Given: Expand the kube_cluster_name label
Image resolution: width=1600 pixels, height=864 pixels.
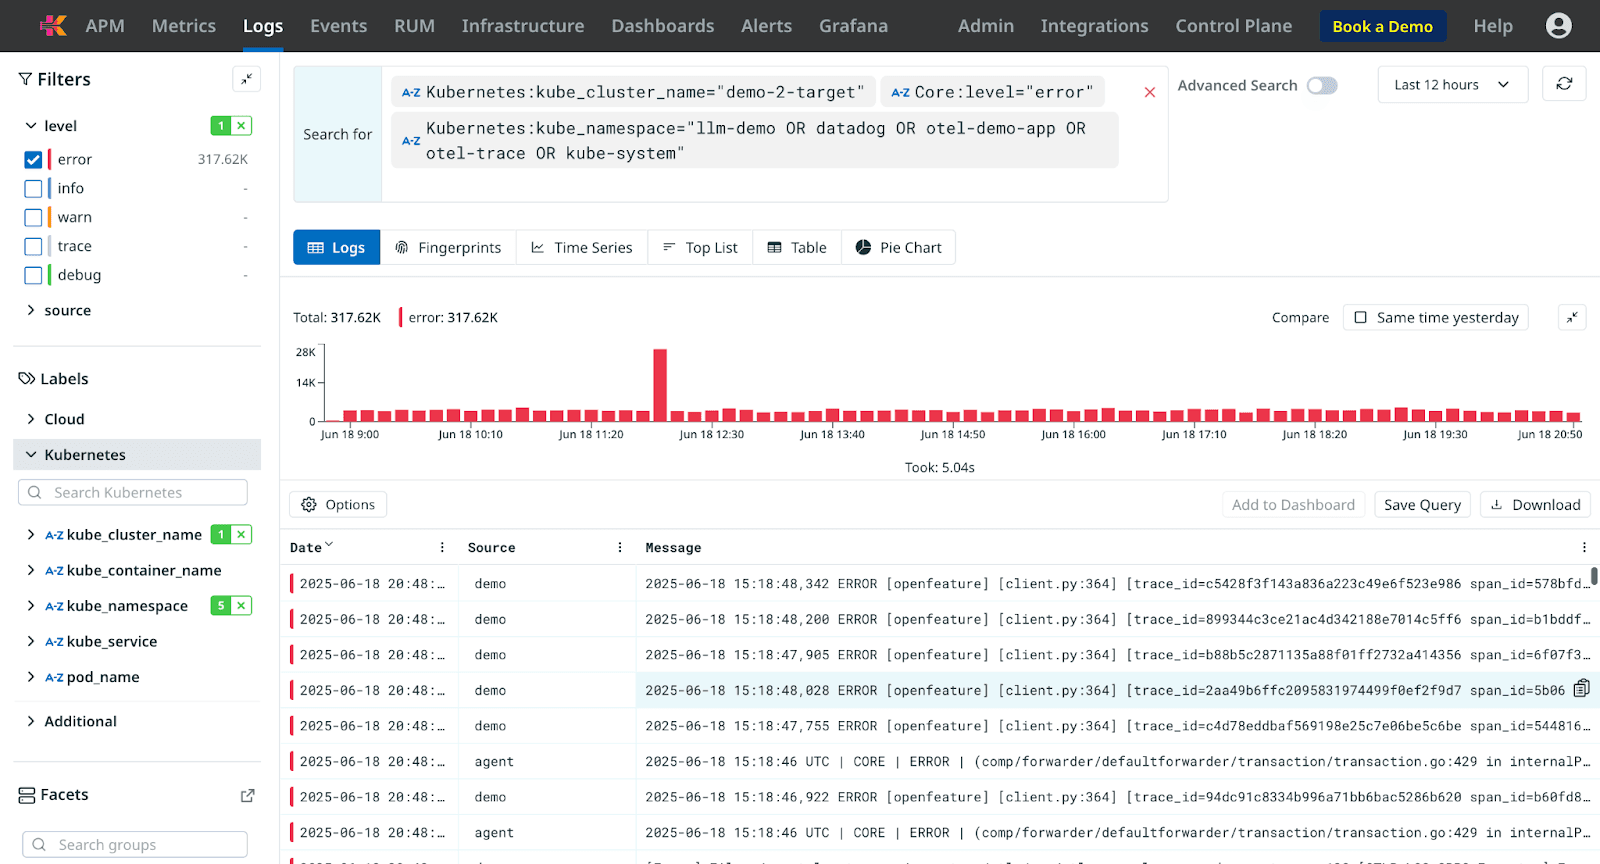Looking at the screenshot, I should (31, 535).
